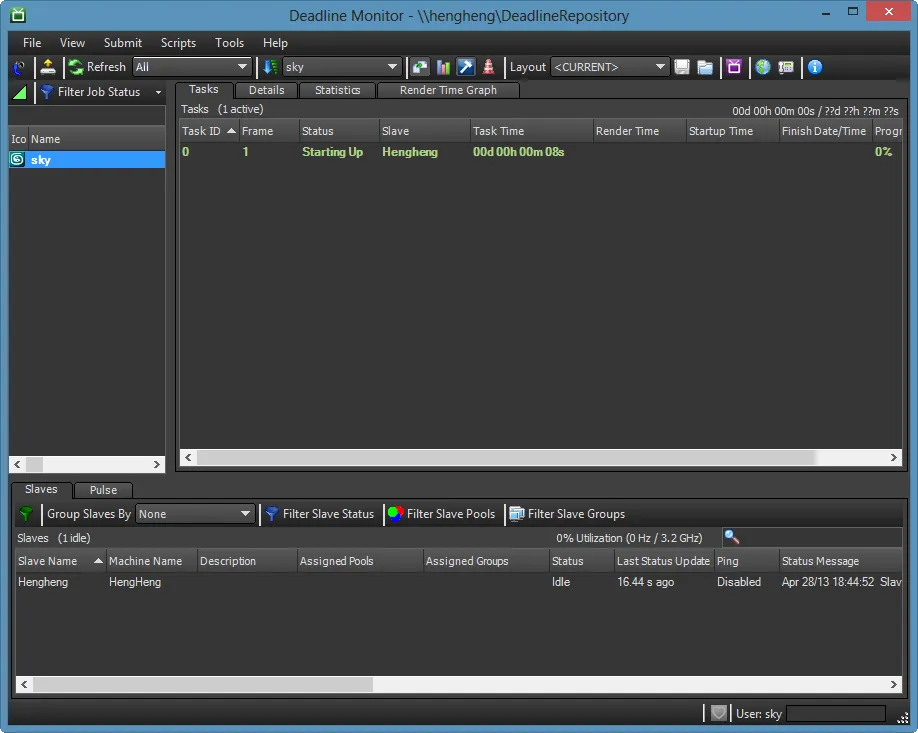
Task: Click the bar chart statistics icon
Action: (443, 67)
